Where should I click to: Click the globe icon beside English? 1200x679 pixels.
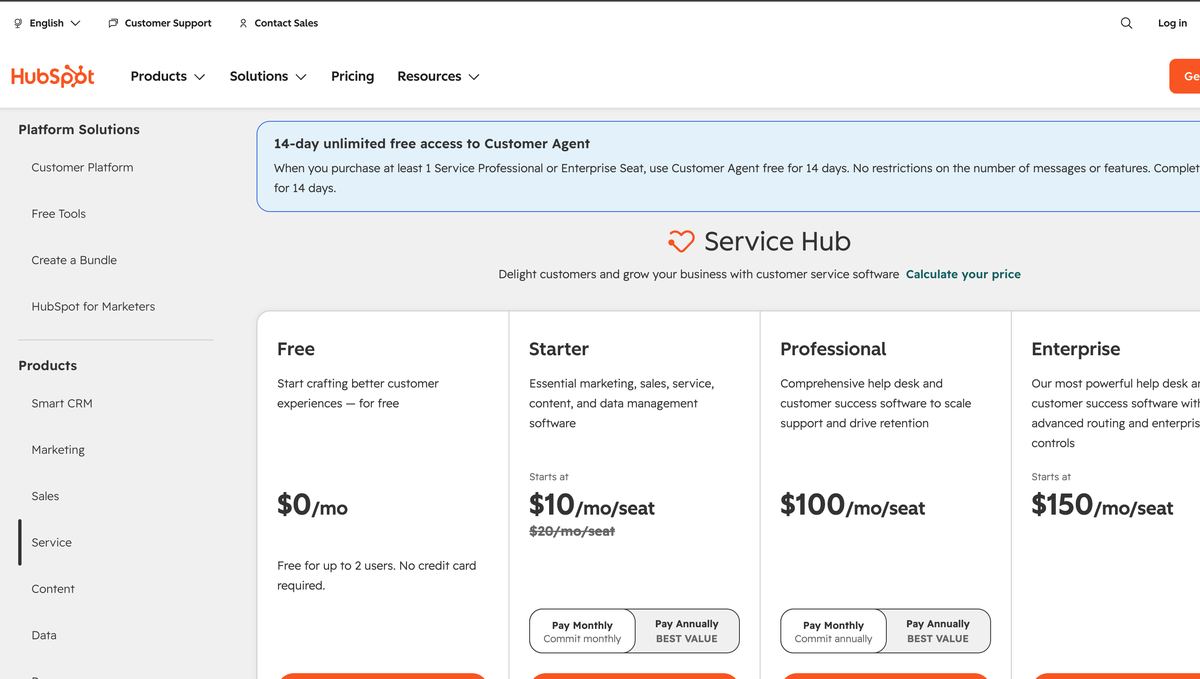click(18, 23)
